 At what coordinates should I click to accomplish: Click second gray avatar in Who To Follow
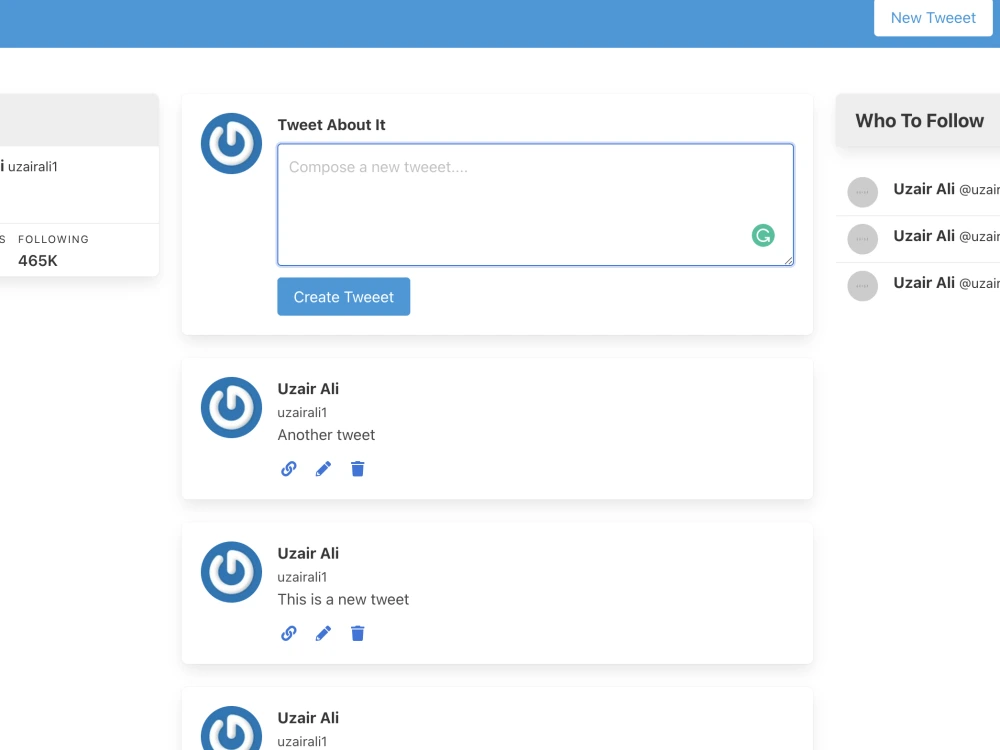[862, 239]
